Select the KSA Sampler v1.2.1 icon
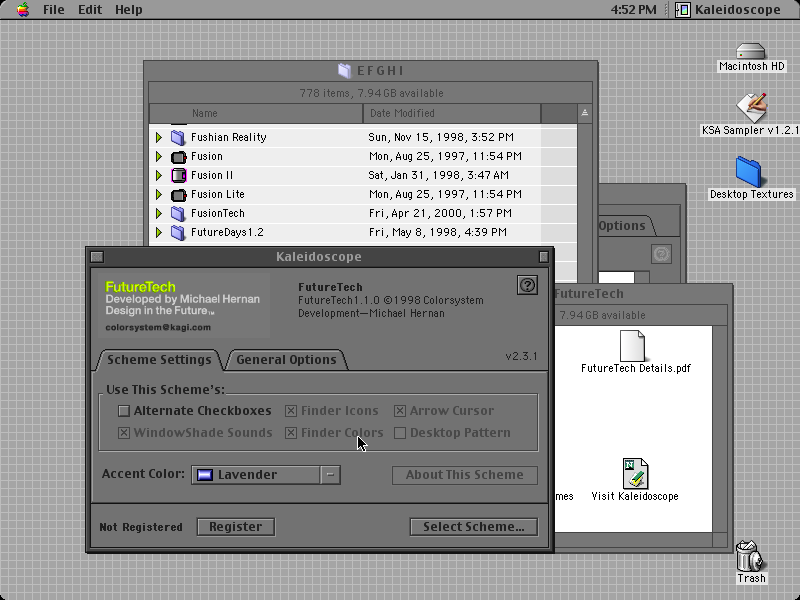The height and width of the screenshot is (600, 800). 751,108
